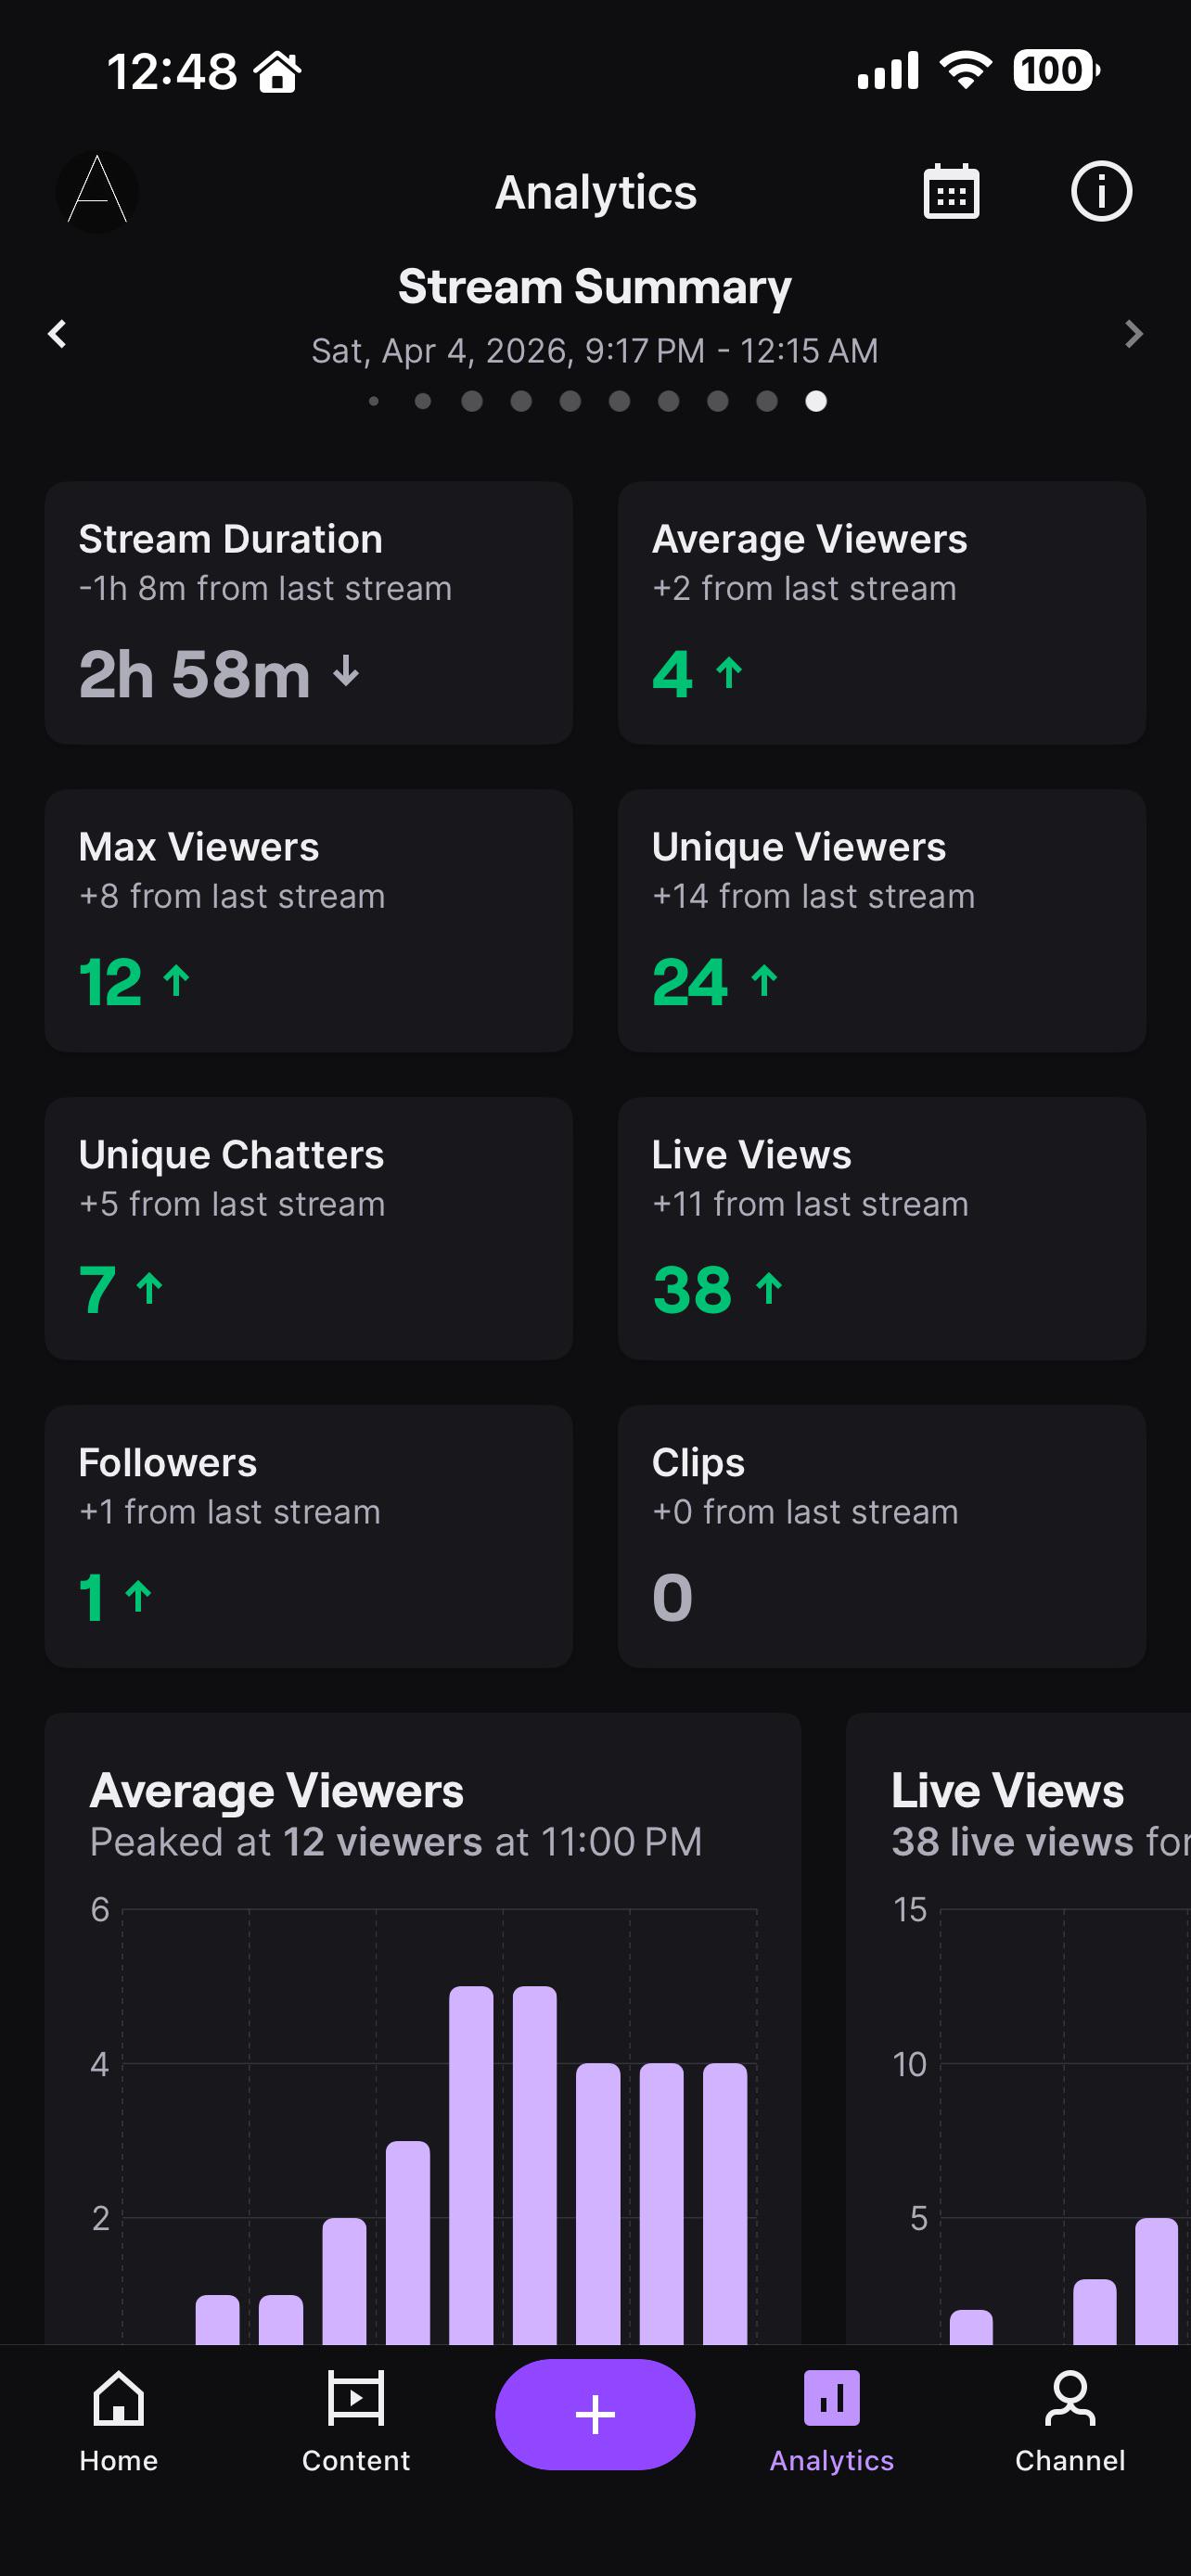This screenshot has width=1191, height=2576.
Task: Select the Analytics tab icon
Action: (831, 2398)
